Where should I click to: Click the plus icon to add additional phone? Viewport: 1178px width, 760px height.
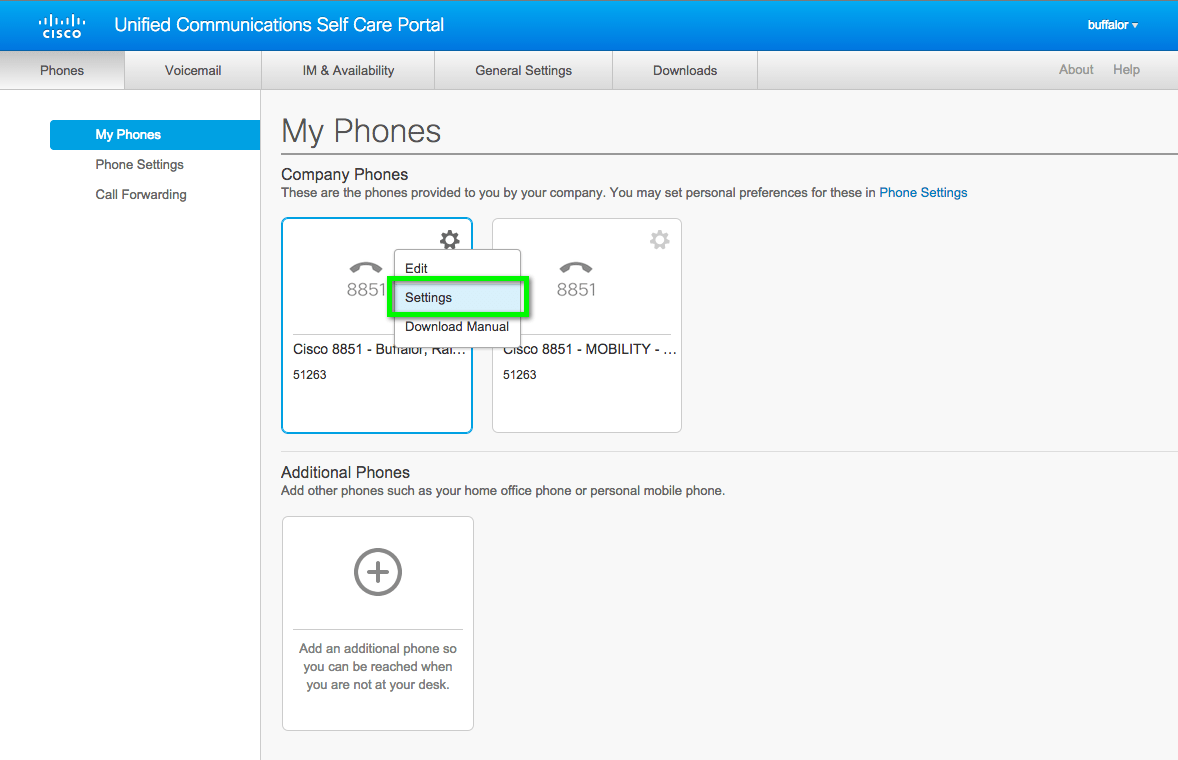pos(378,572)
